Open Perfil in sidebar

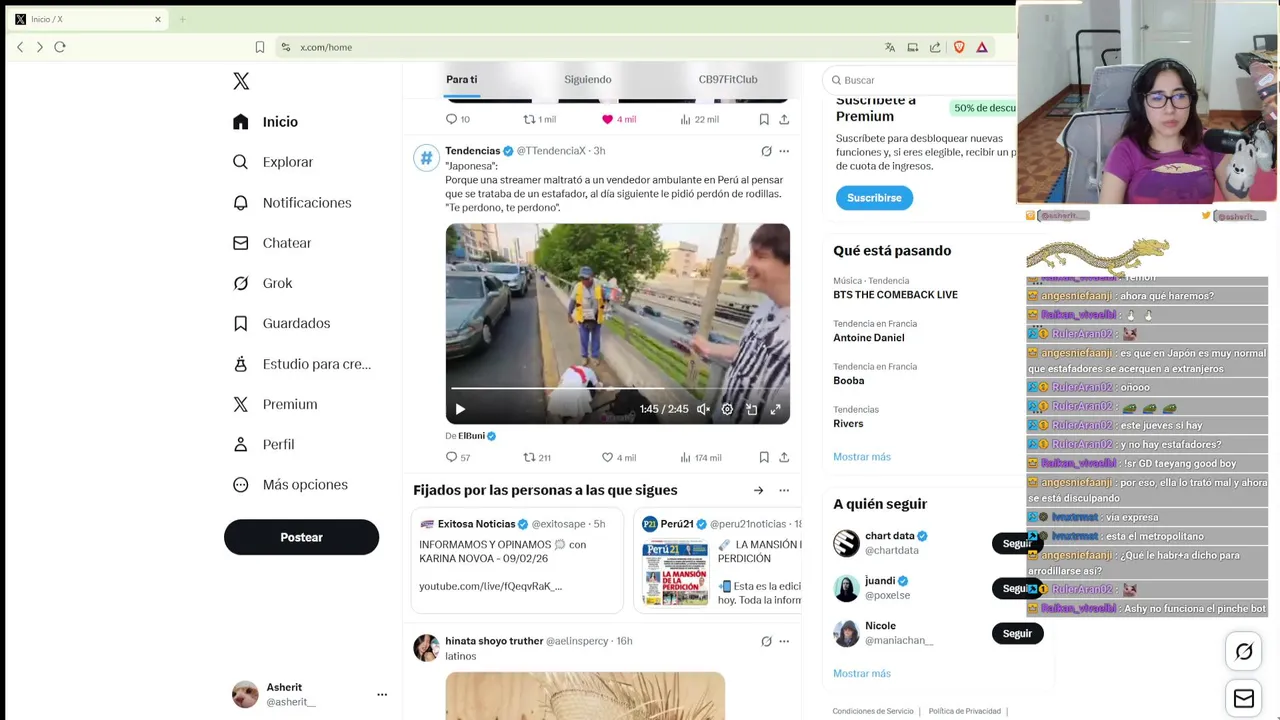tap(264, 444)
